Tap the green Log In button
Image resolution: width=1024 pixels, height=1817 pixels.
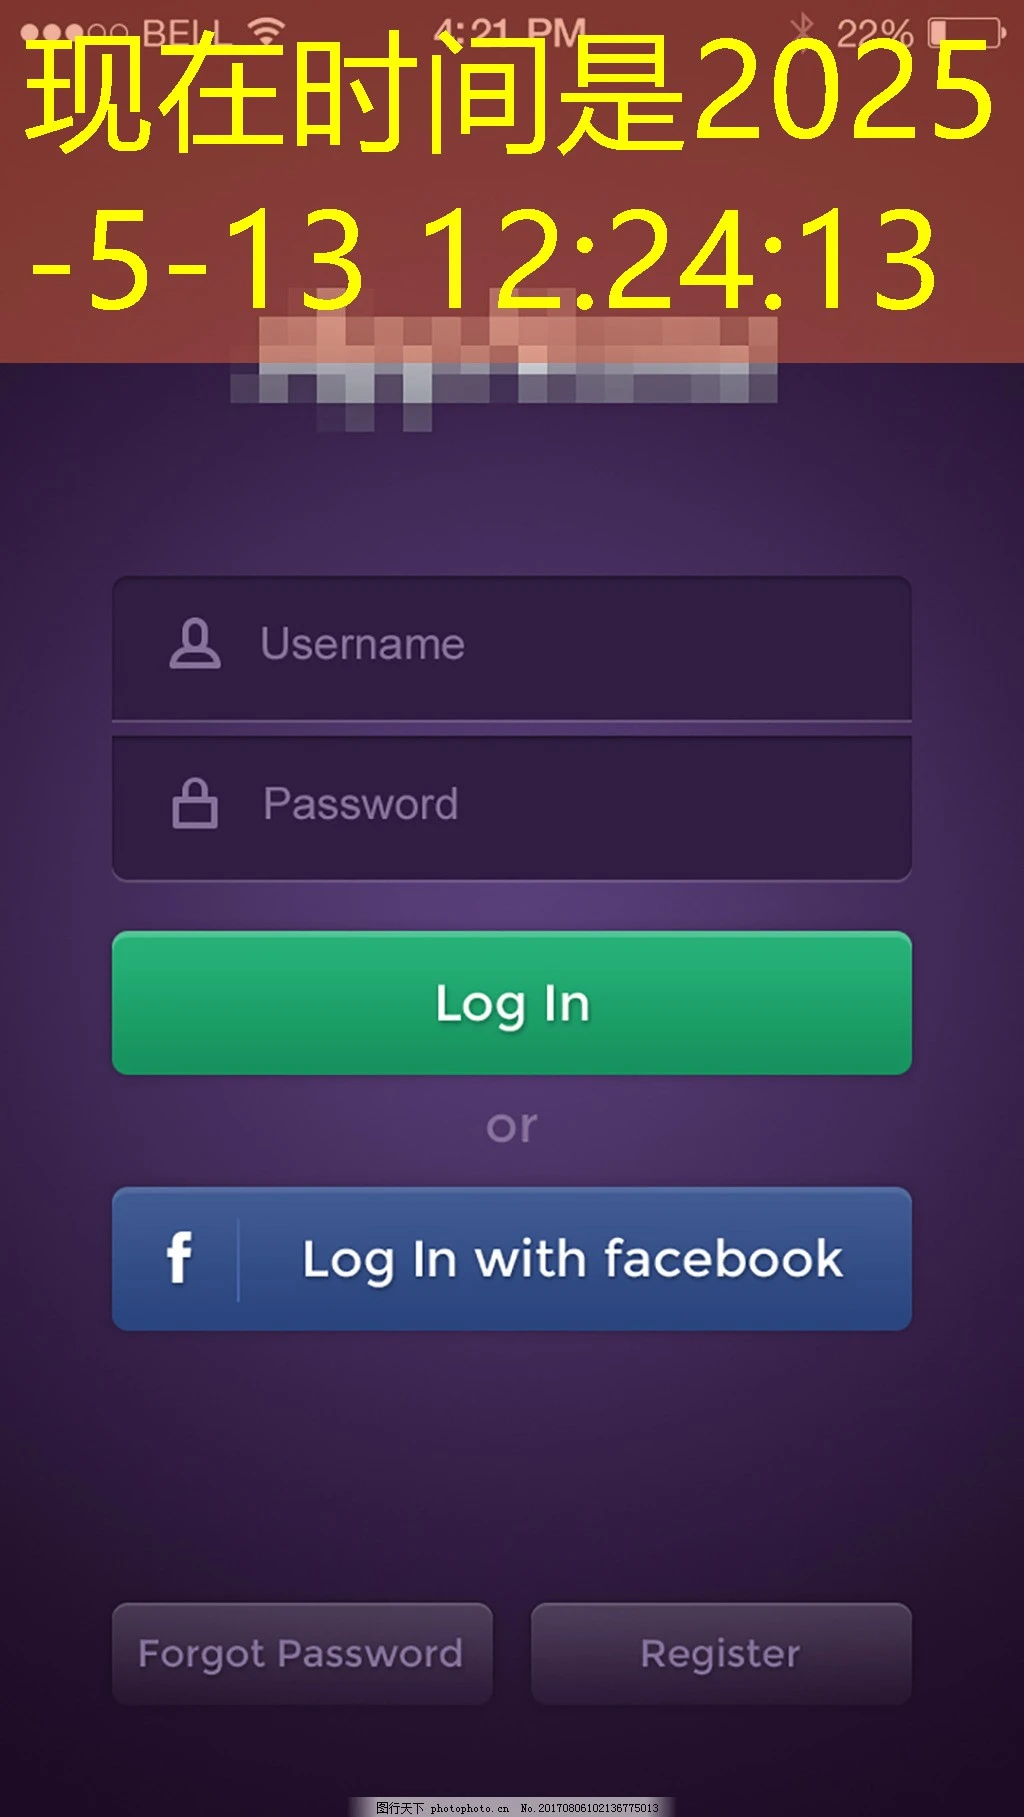[512, 1003]
